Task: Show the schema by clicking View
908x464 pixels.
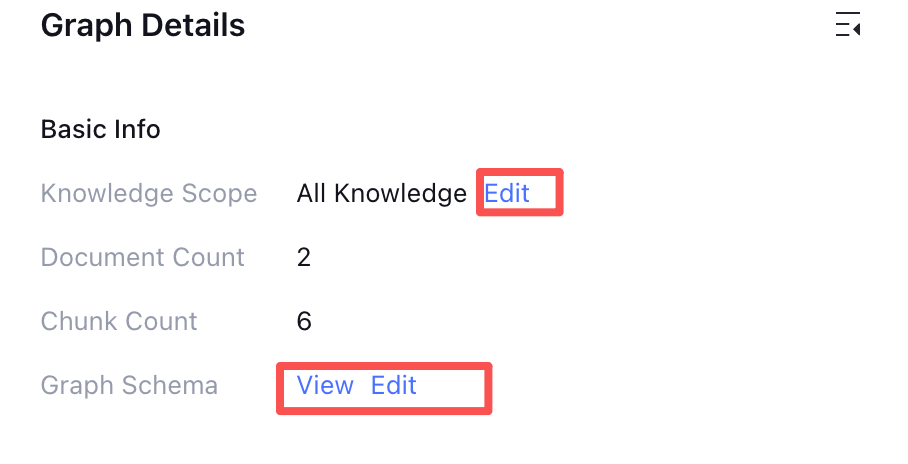Action: 325,385
